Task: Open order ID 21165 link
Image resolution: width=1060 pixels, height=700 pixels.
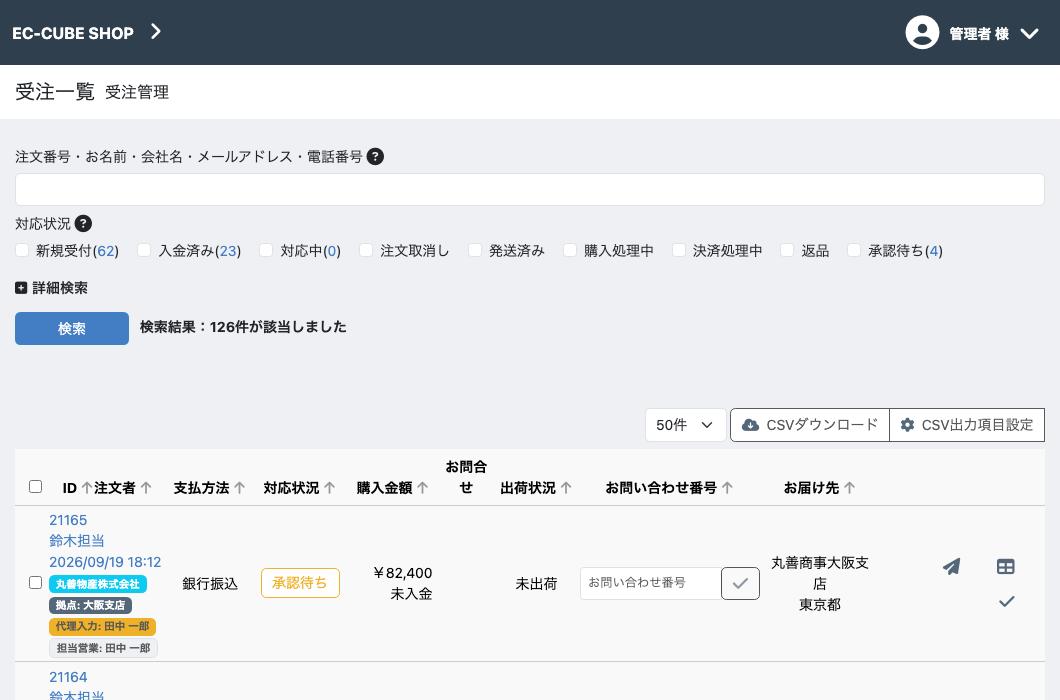Action: tap(68, 520)
